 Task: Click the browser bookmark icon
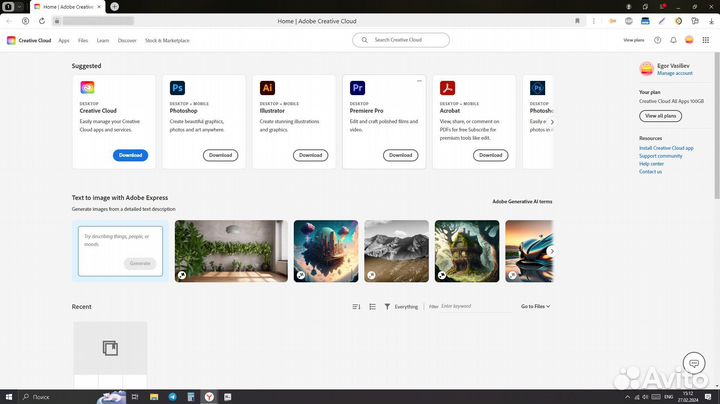(x=577, y=21)
